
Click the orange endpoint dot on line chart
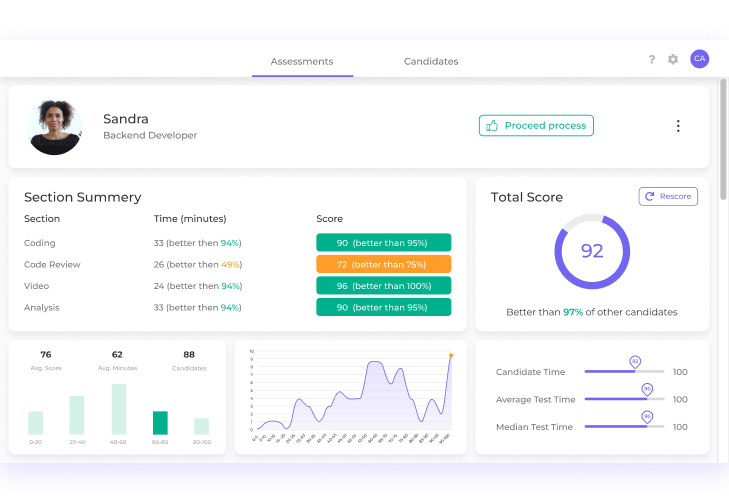pos(451,355)
